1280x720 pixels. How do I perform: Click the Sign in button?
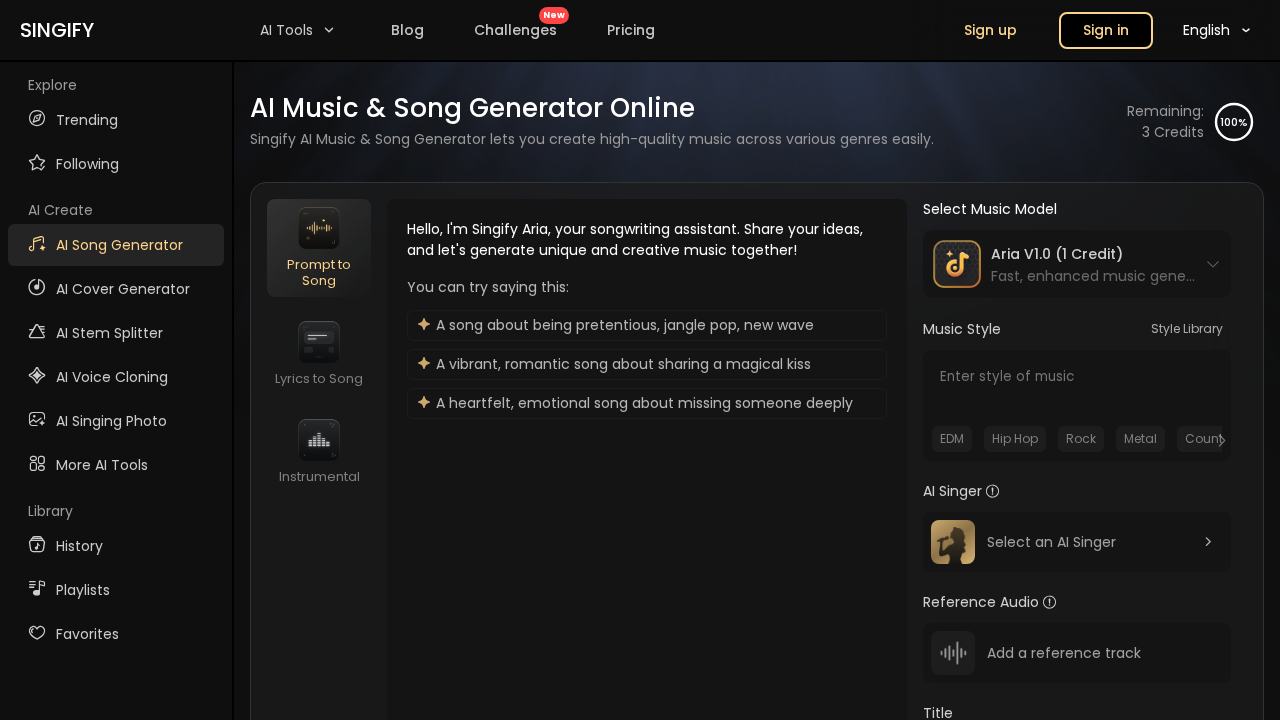click(x=1105, y=30)
